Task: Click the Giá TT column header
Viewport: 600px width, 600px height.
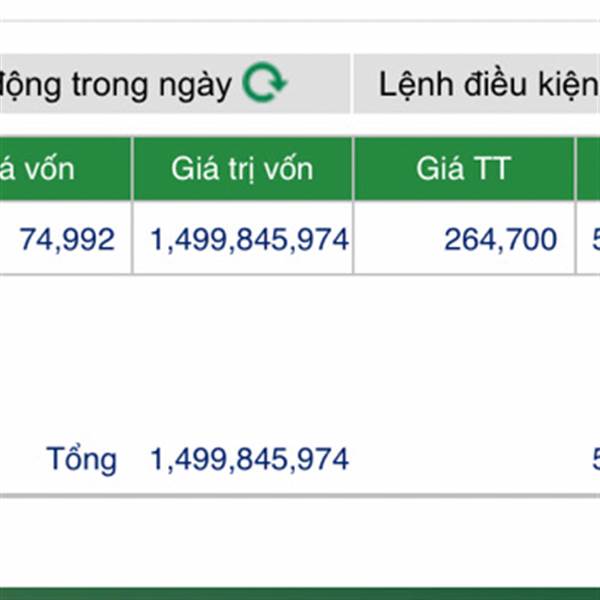Action: click(x=463, y=168)
